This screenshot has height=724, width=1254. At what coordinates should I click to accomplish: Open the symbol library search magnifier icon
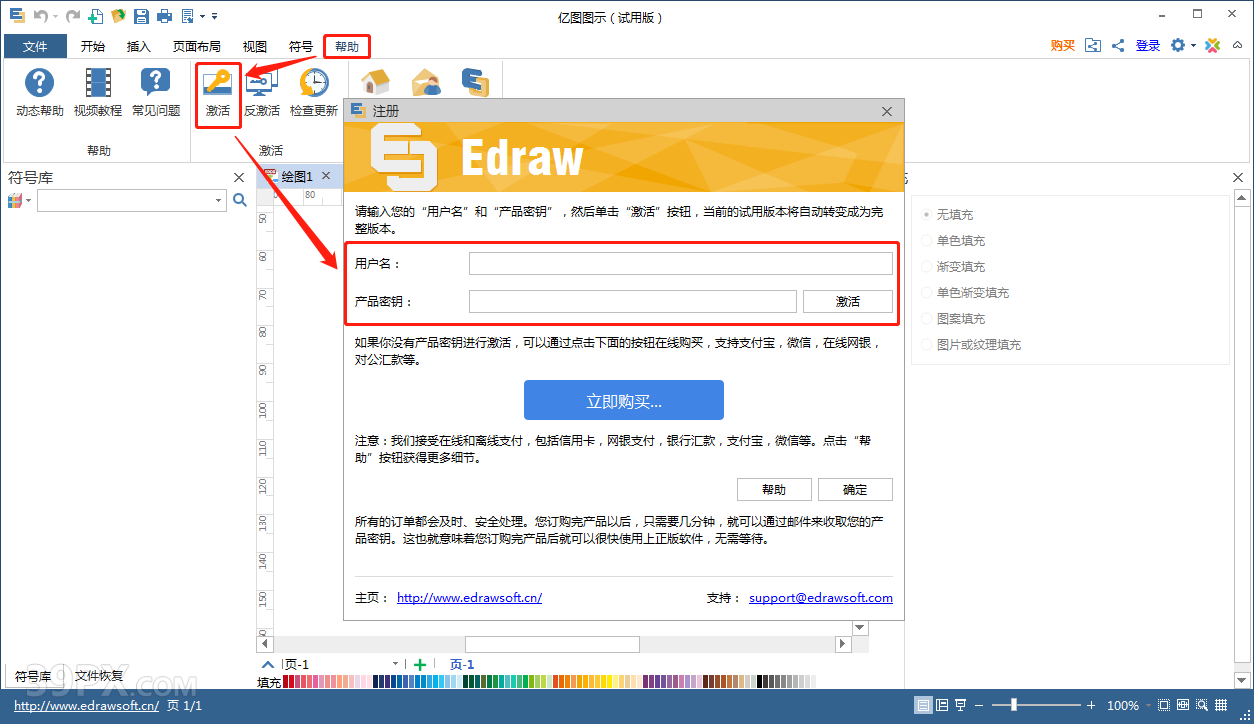pyautogui.click(x=239, y=200)
